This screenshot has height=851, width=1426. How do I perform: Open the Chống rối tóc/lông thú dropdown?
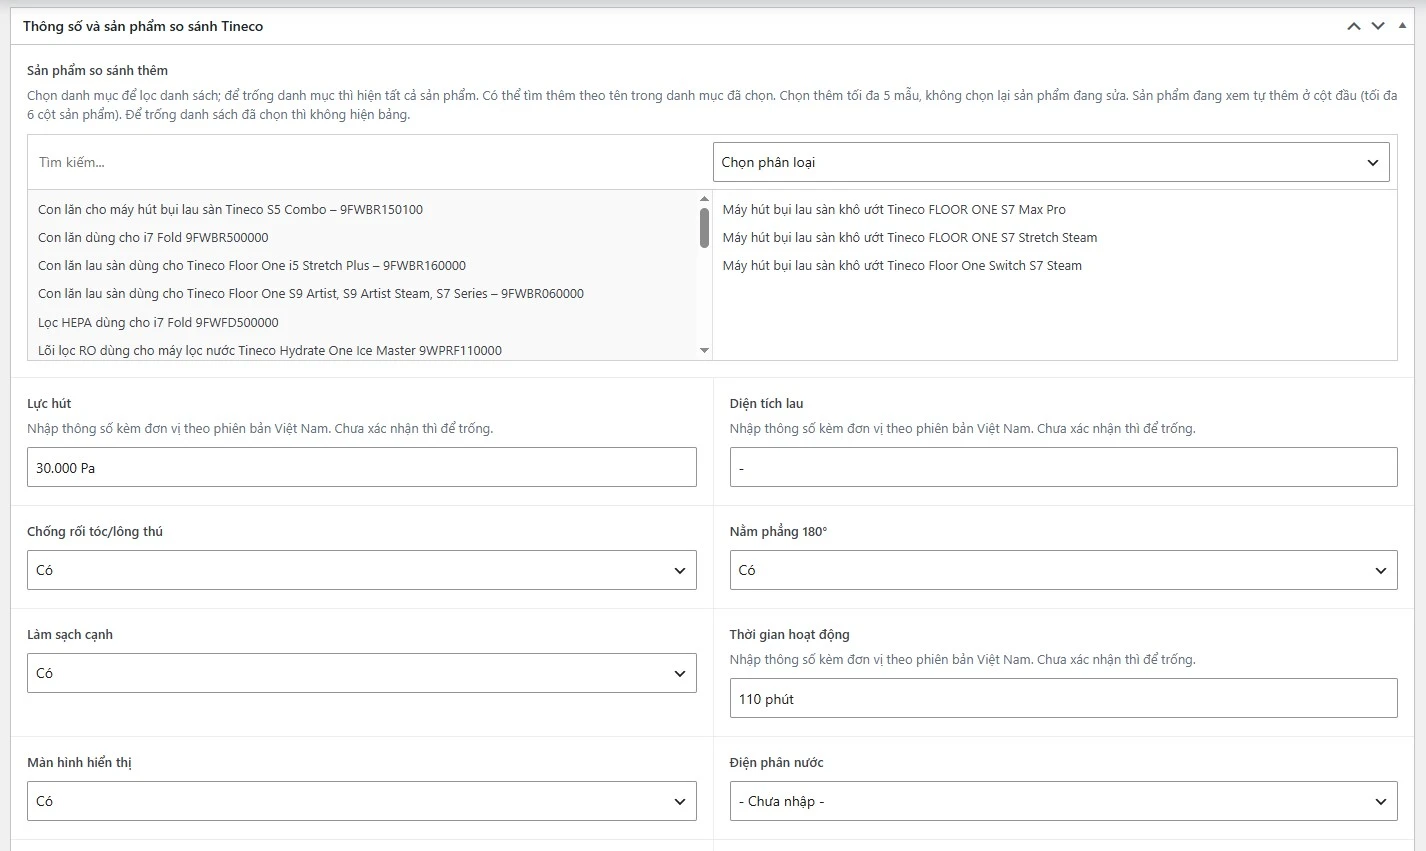362,570
